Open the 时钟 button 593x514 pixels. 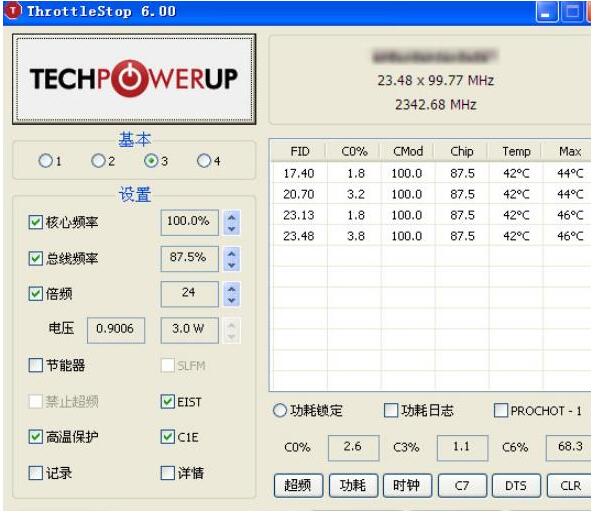pyautogui.click(x=407, y=485)
